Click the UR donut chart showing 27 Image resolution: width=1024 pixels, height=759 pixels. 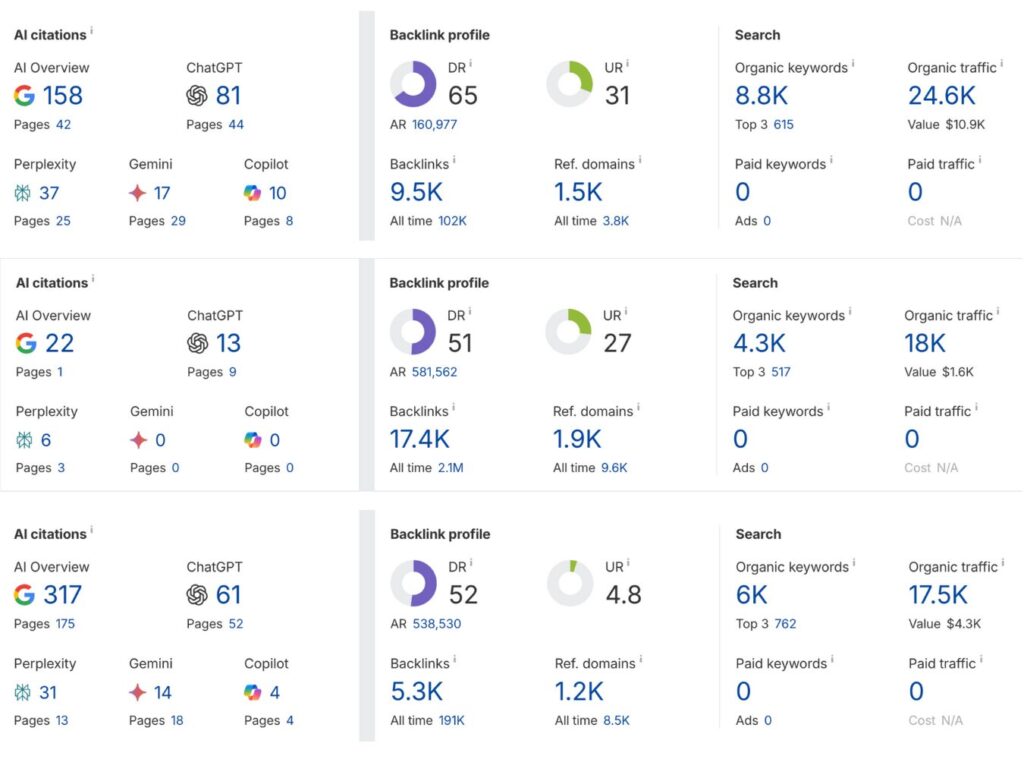568,332
